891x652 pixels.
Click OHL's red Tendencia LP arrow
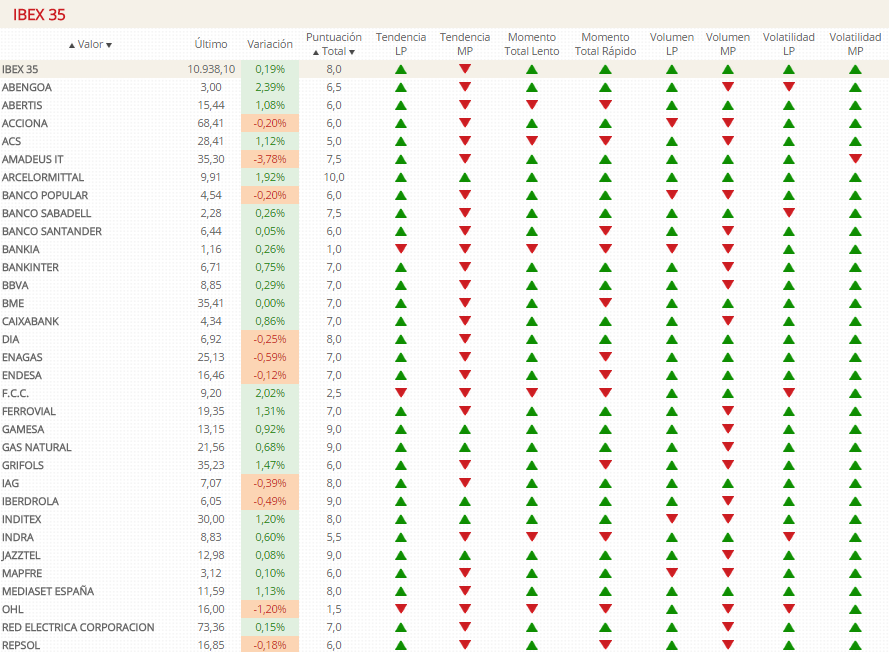click(x=401, y=608)
